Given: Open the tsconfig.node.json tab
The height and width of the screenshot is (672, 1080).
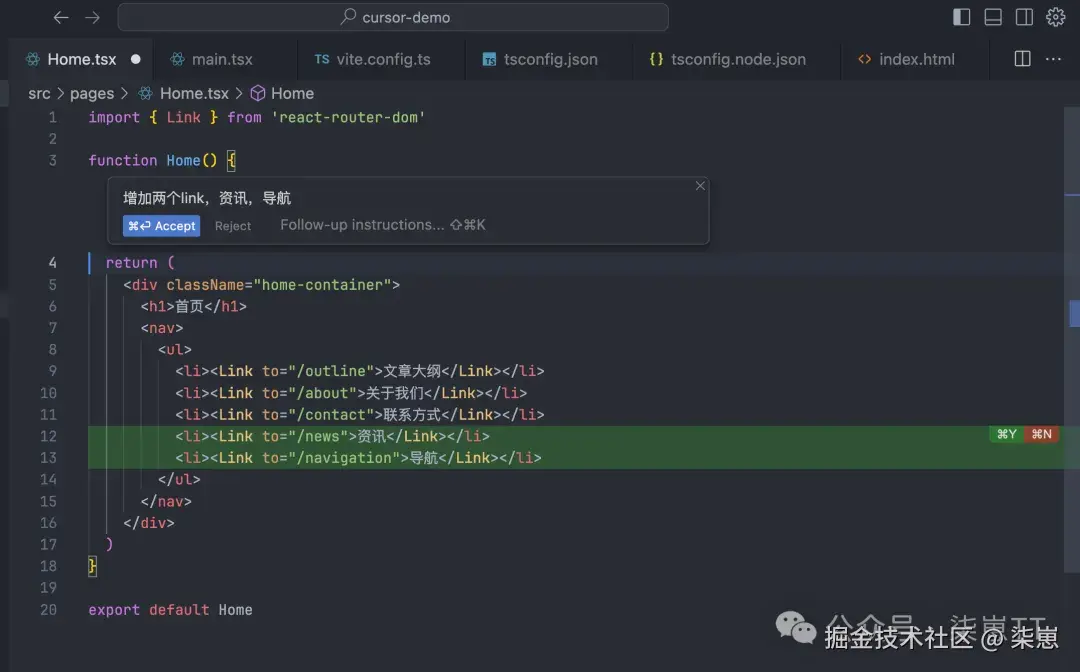Looking at the screenshot, I should coord(738,59).
